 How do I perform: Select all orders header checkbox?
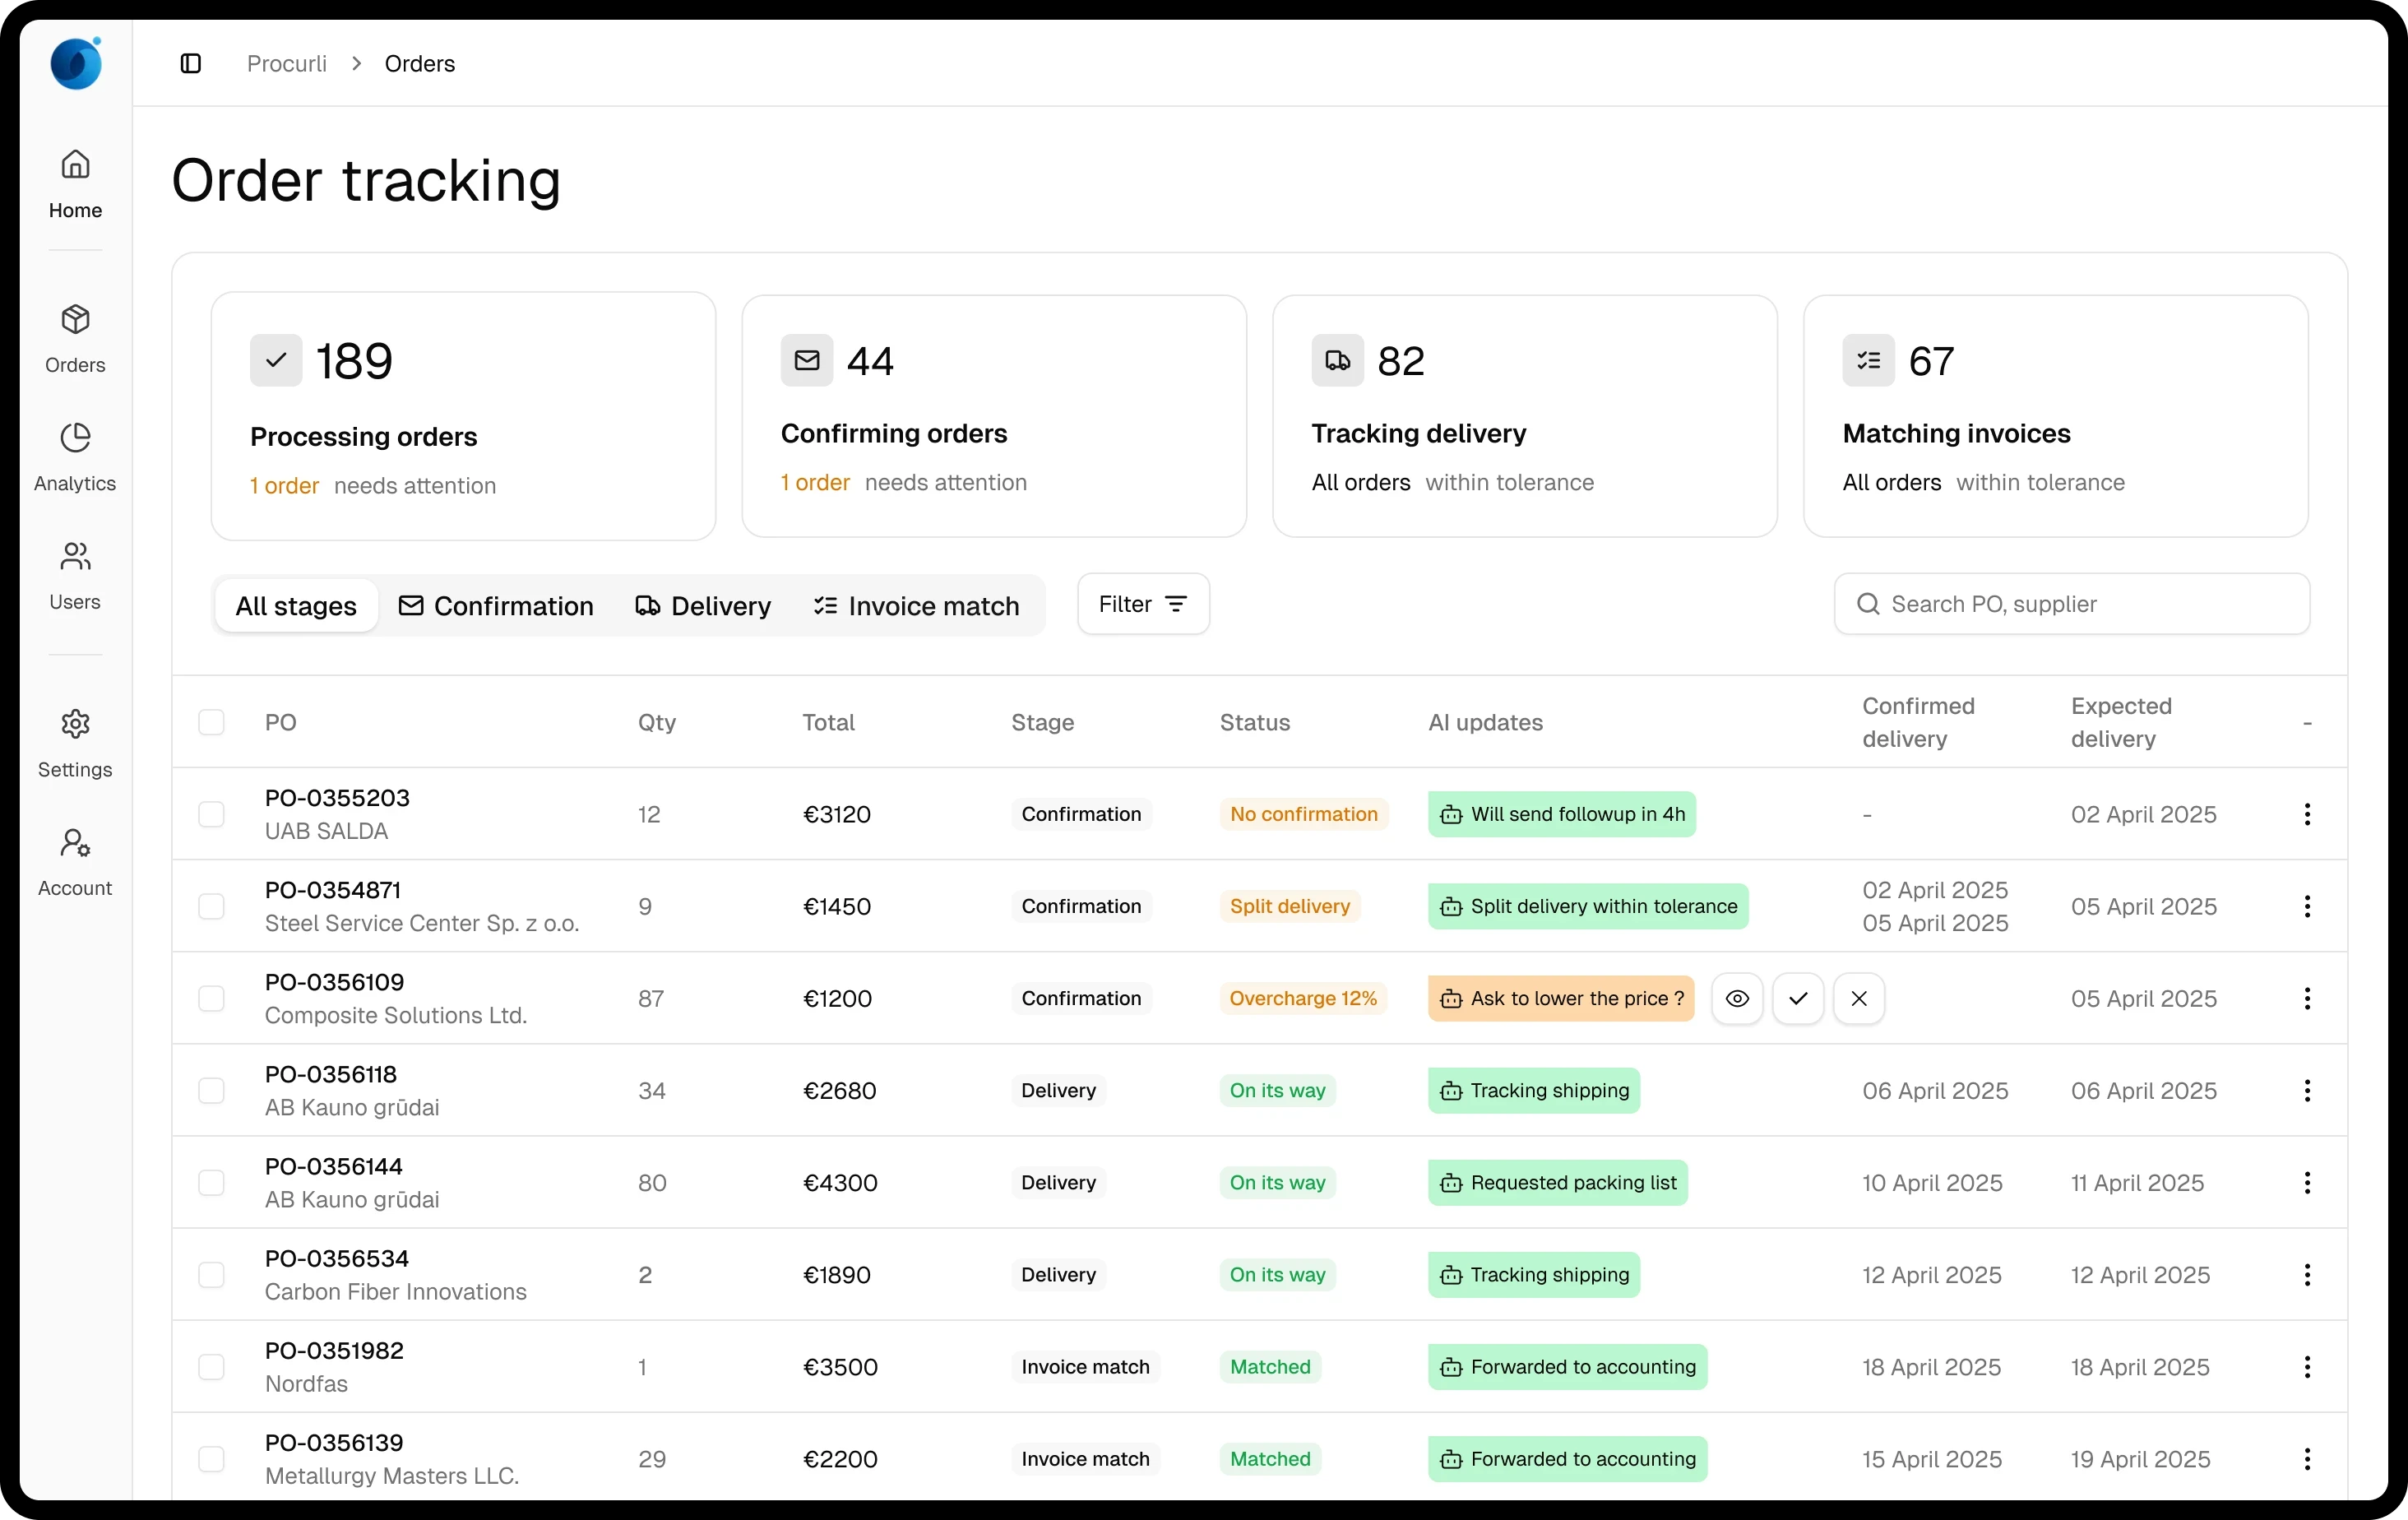(x=211, y=722)
